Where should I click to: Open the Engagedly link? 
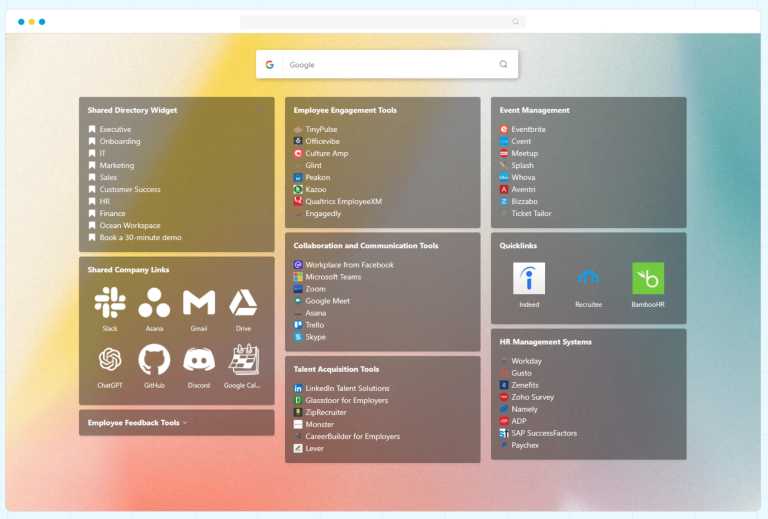pyautogui.click(x=323, y=213)
